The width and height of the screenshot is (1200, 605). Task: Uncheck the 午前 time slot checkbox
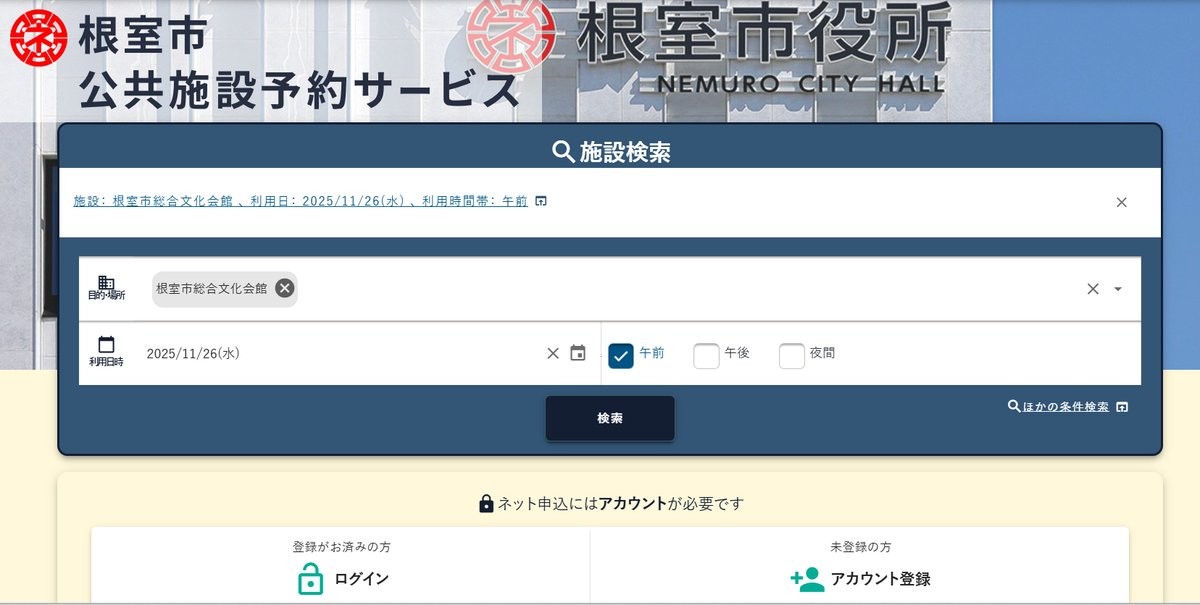coord(621,355)
